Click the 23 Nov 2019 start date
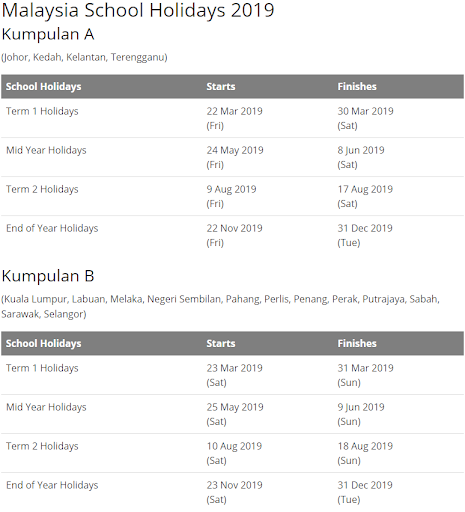This screenshot has height=512, width=465. point(235,485)
